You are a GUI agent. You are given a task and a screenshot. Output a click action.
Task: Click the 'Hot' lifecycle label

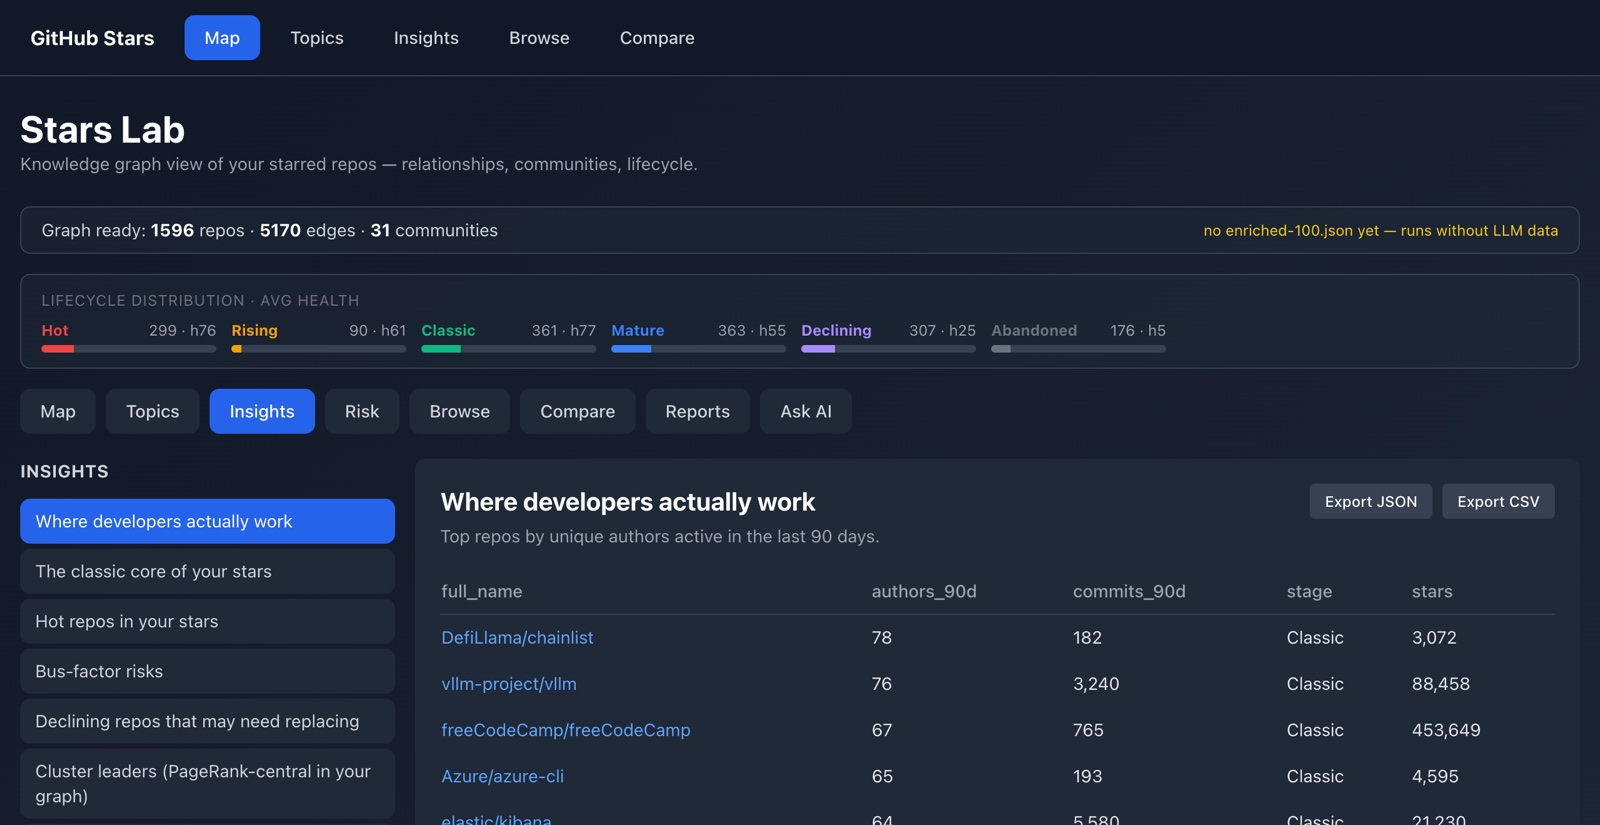pos(55,330)
